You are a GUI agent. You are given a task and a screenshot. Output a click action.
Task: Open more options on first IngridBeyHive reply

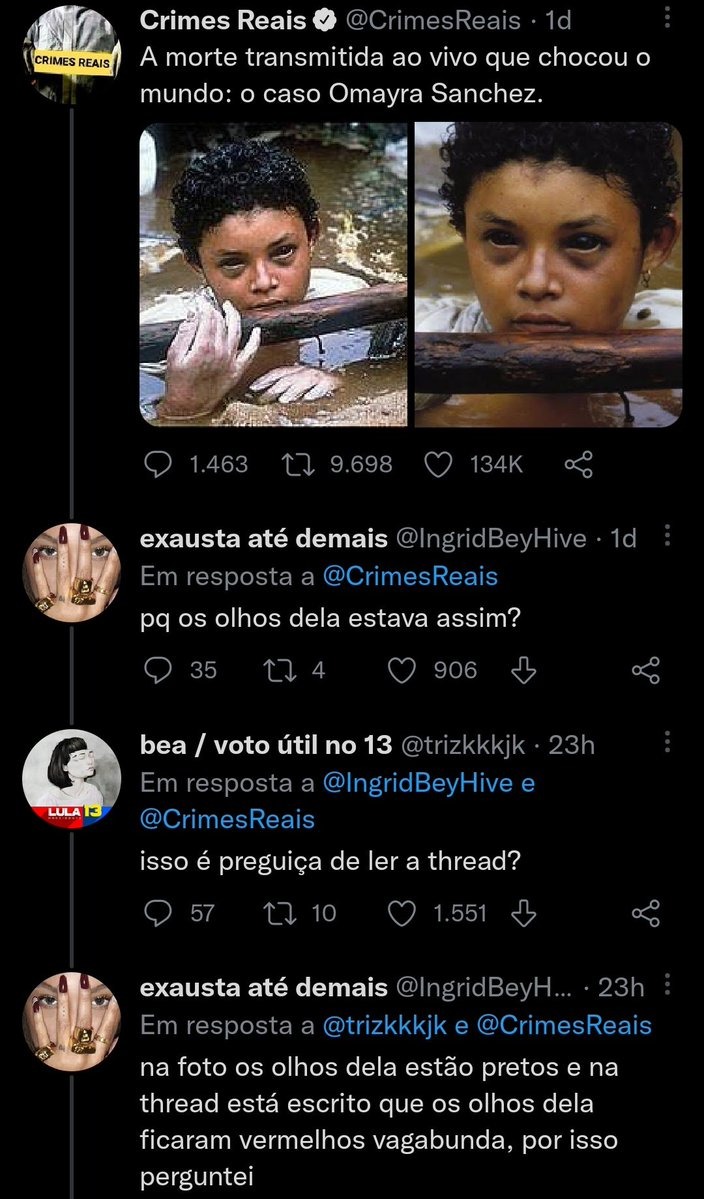668,538
